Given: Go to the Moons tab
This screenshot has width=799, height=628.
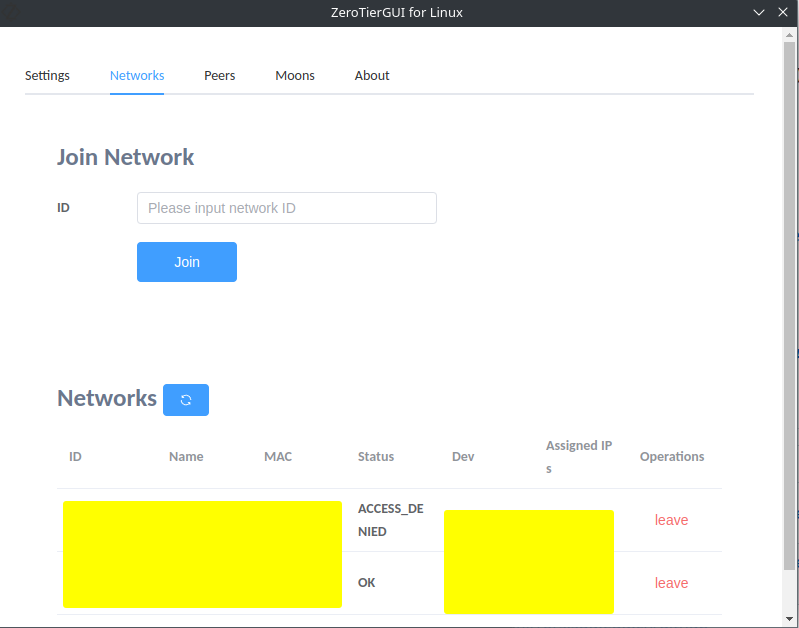Looking at the screenshot, I should coord(295,75).
